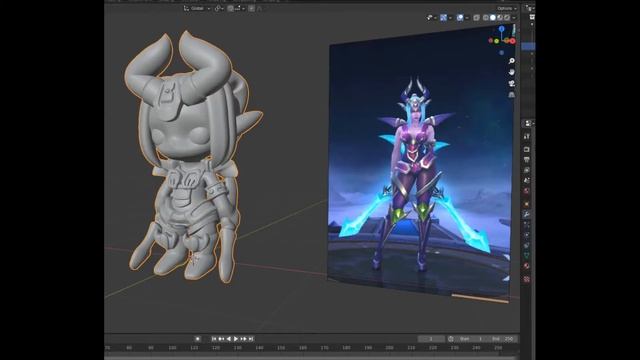Click frame 150 on the timeline ruler
640x360 pixels.
[x=281, y=348]
